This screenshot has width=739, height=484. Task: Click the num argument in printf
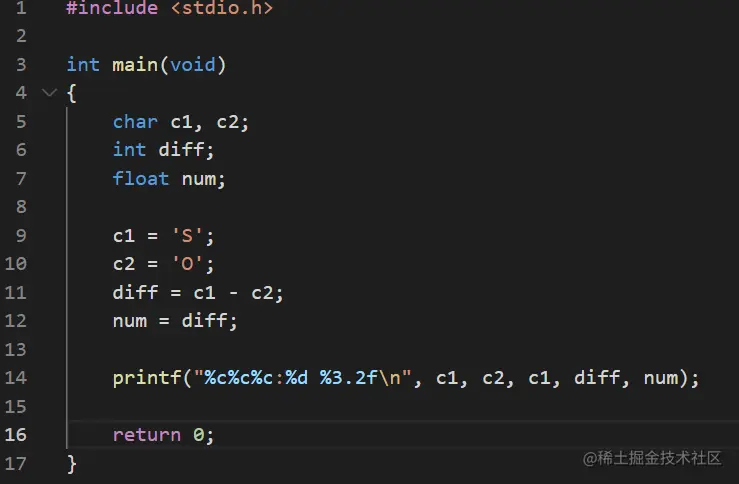coord(661,378)
